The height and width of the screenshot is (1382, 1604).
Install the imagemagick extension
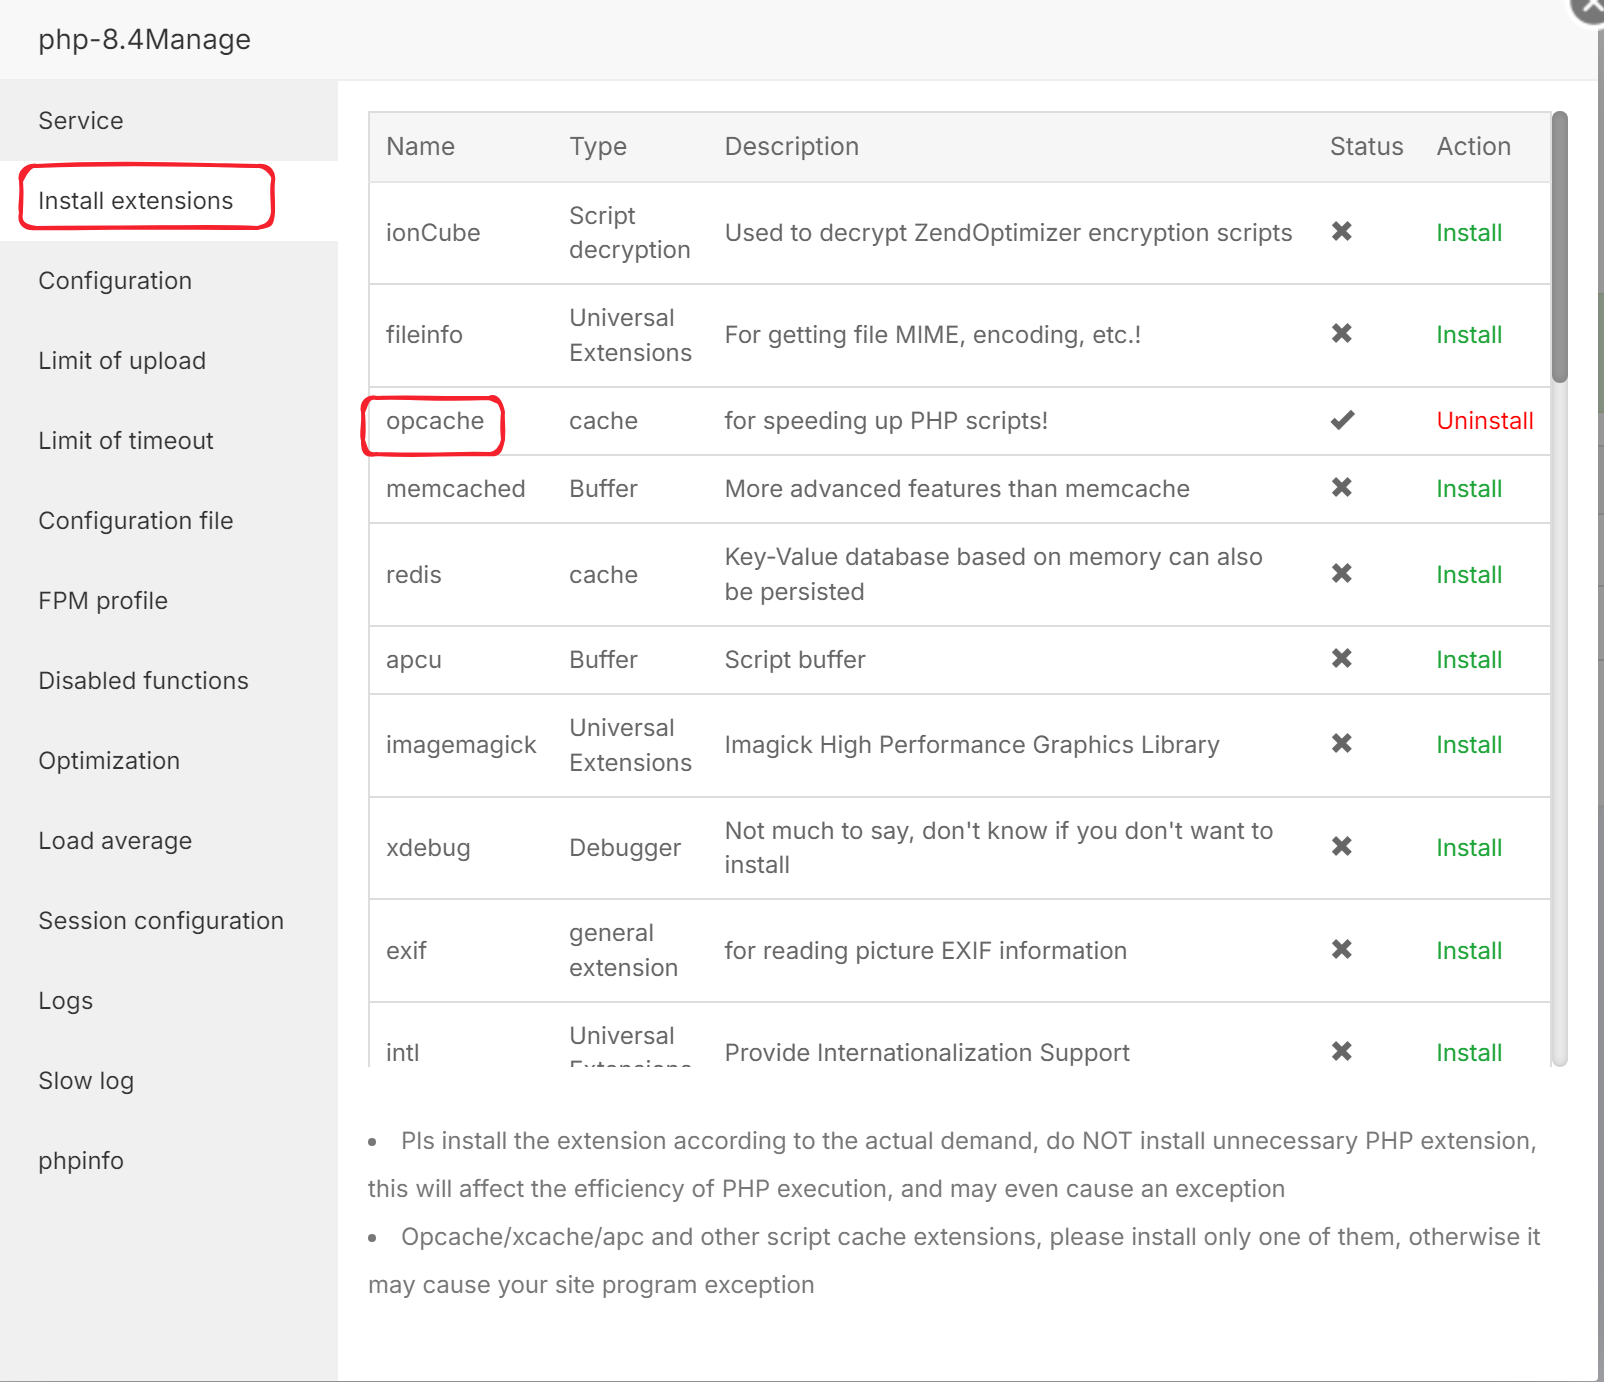(1468, 745)
